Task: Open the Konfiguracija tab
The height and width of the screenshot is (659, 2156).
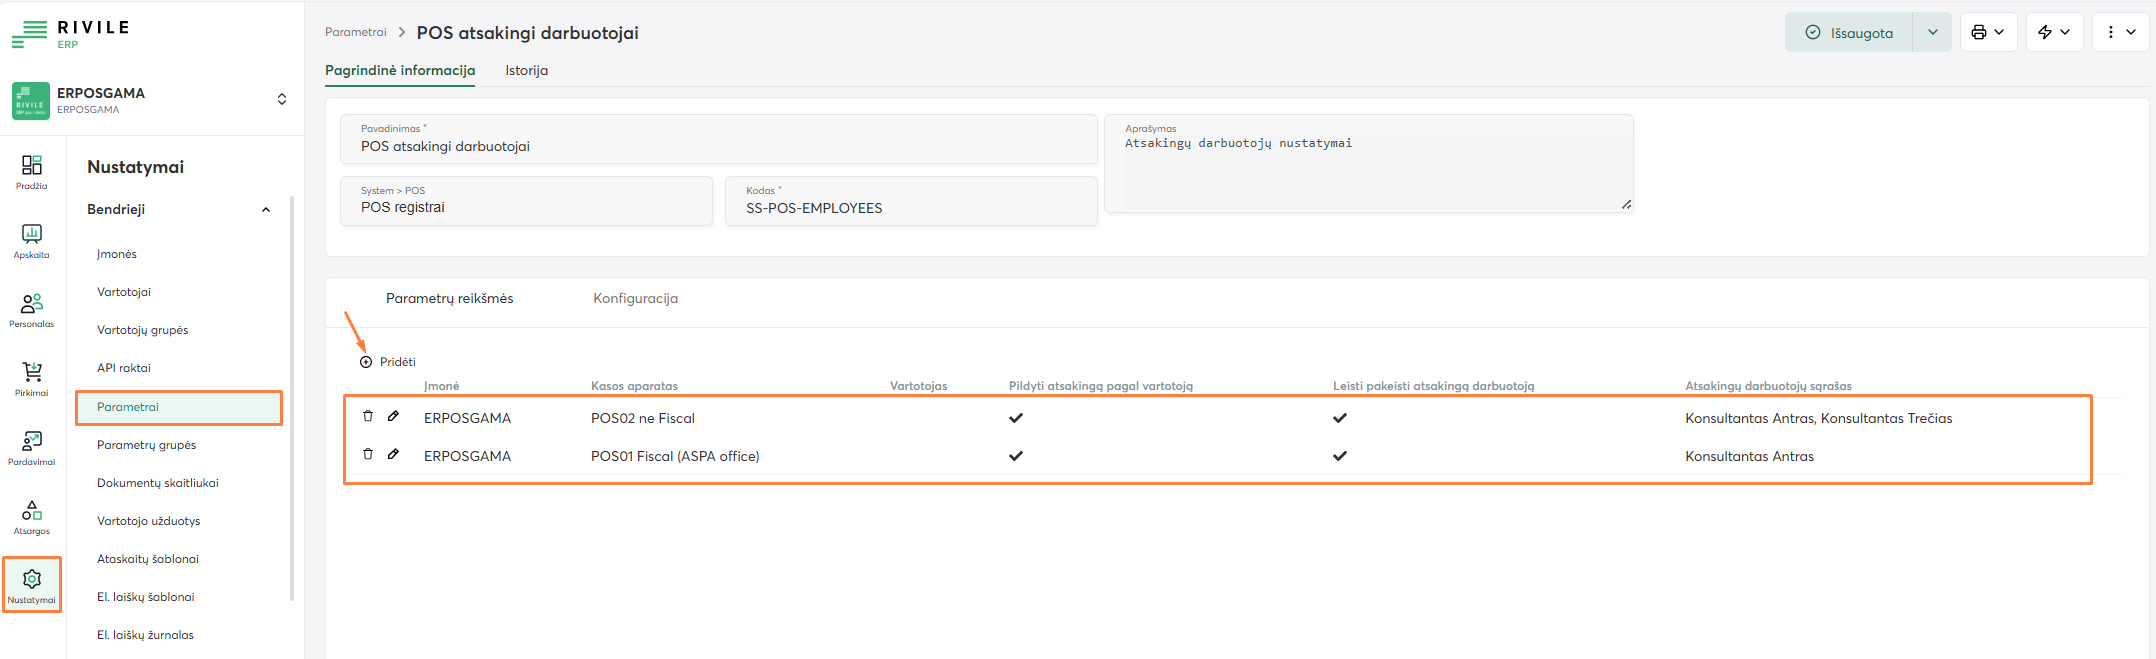Action: click(x=635, y=298)
